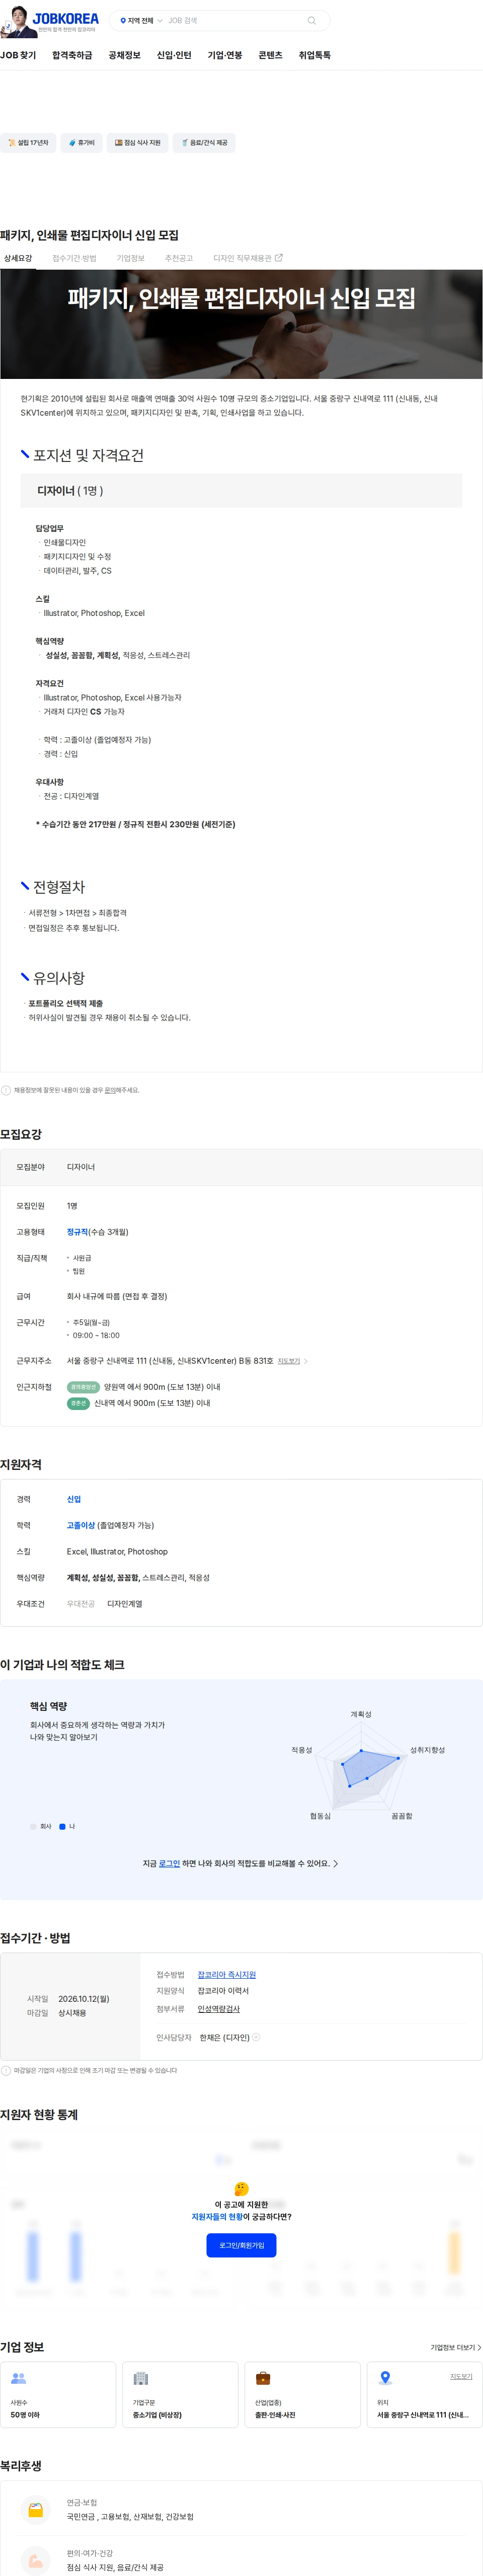This screenshot has width=483, height=2576.
Task: Click the building icon on 기업구분 card
Action: [141, 2378]
